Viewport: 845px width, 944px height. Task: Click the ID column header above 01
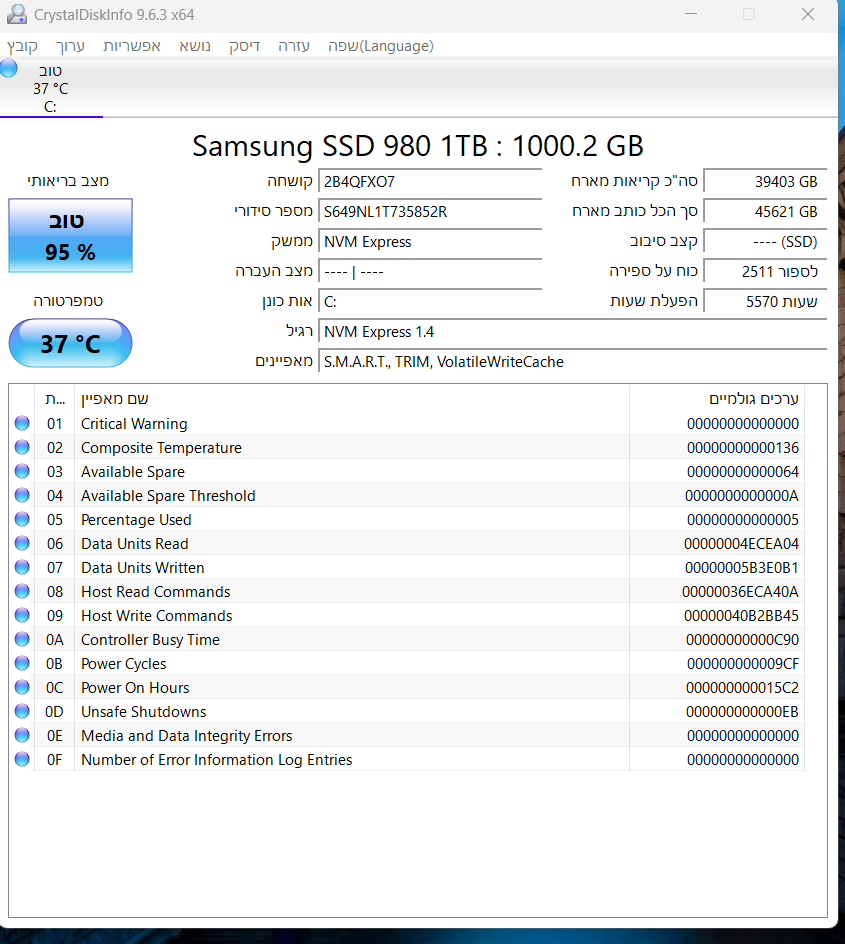click(55, 399)
